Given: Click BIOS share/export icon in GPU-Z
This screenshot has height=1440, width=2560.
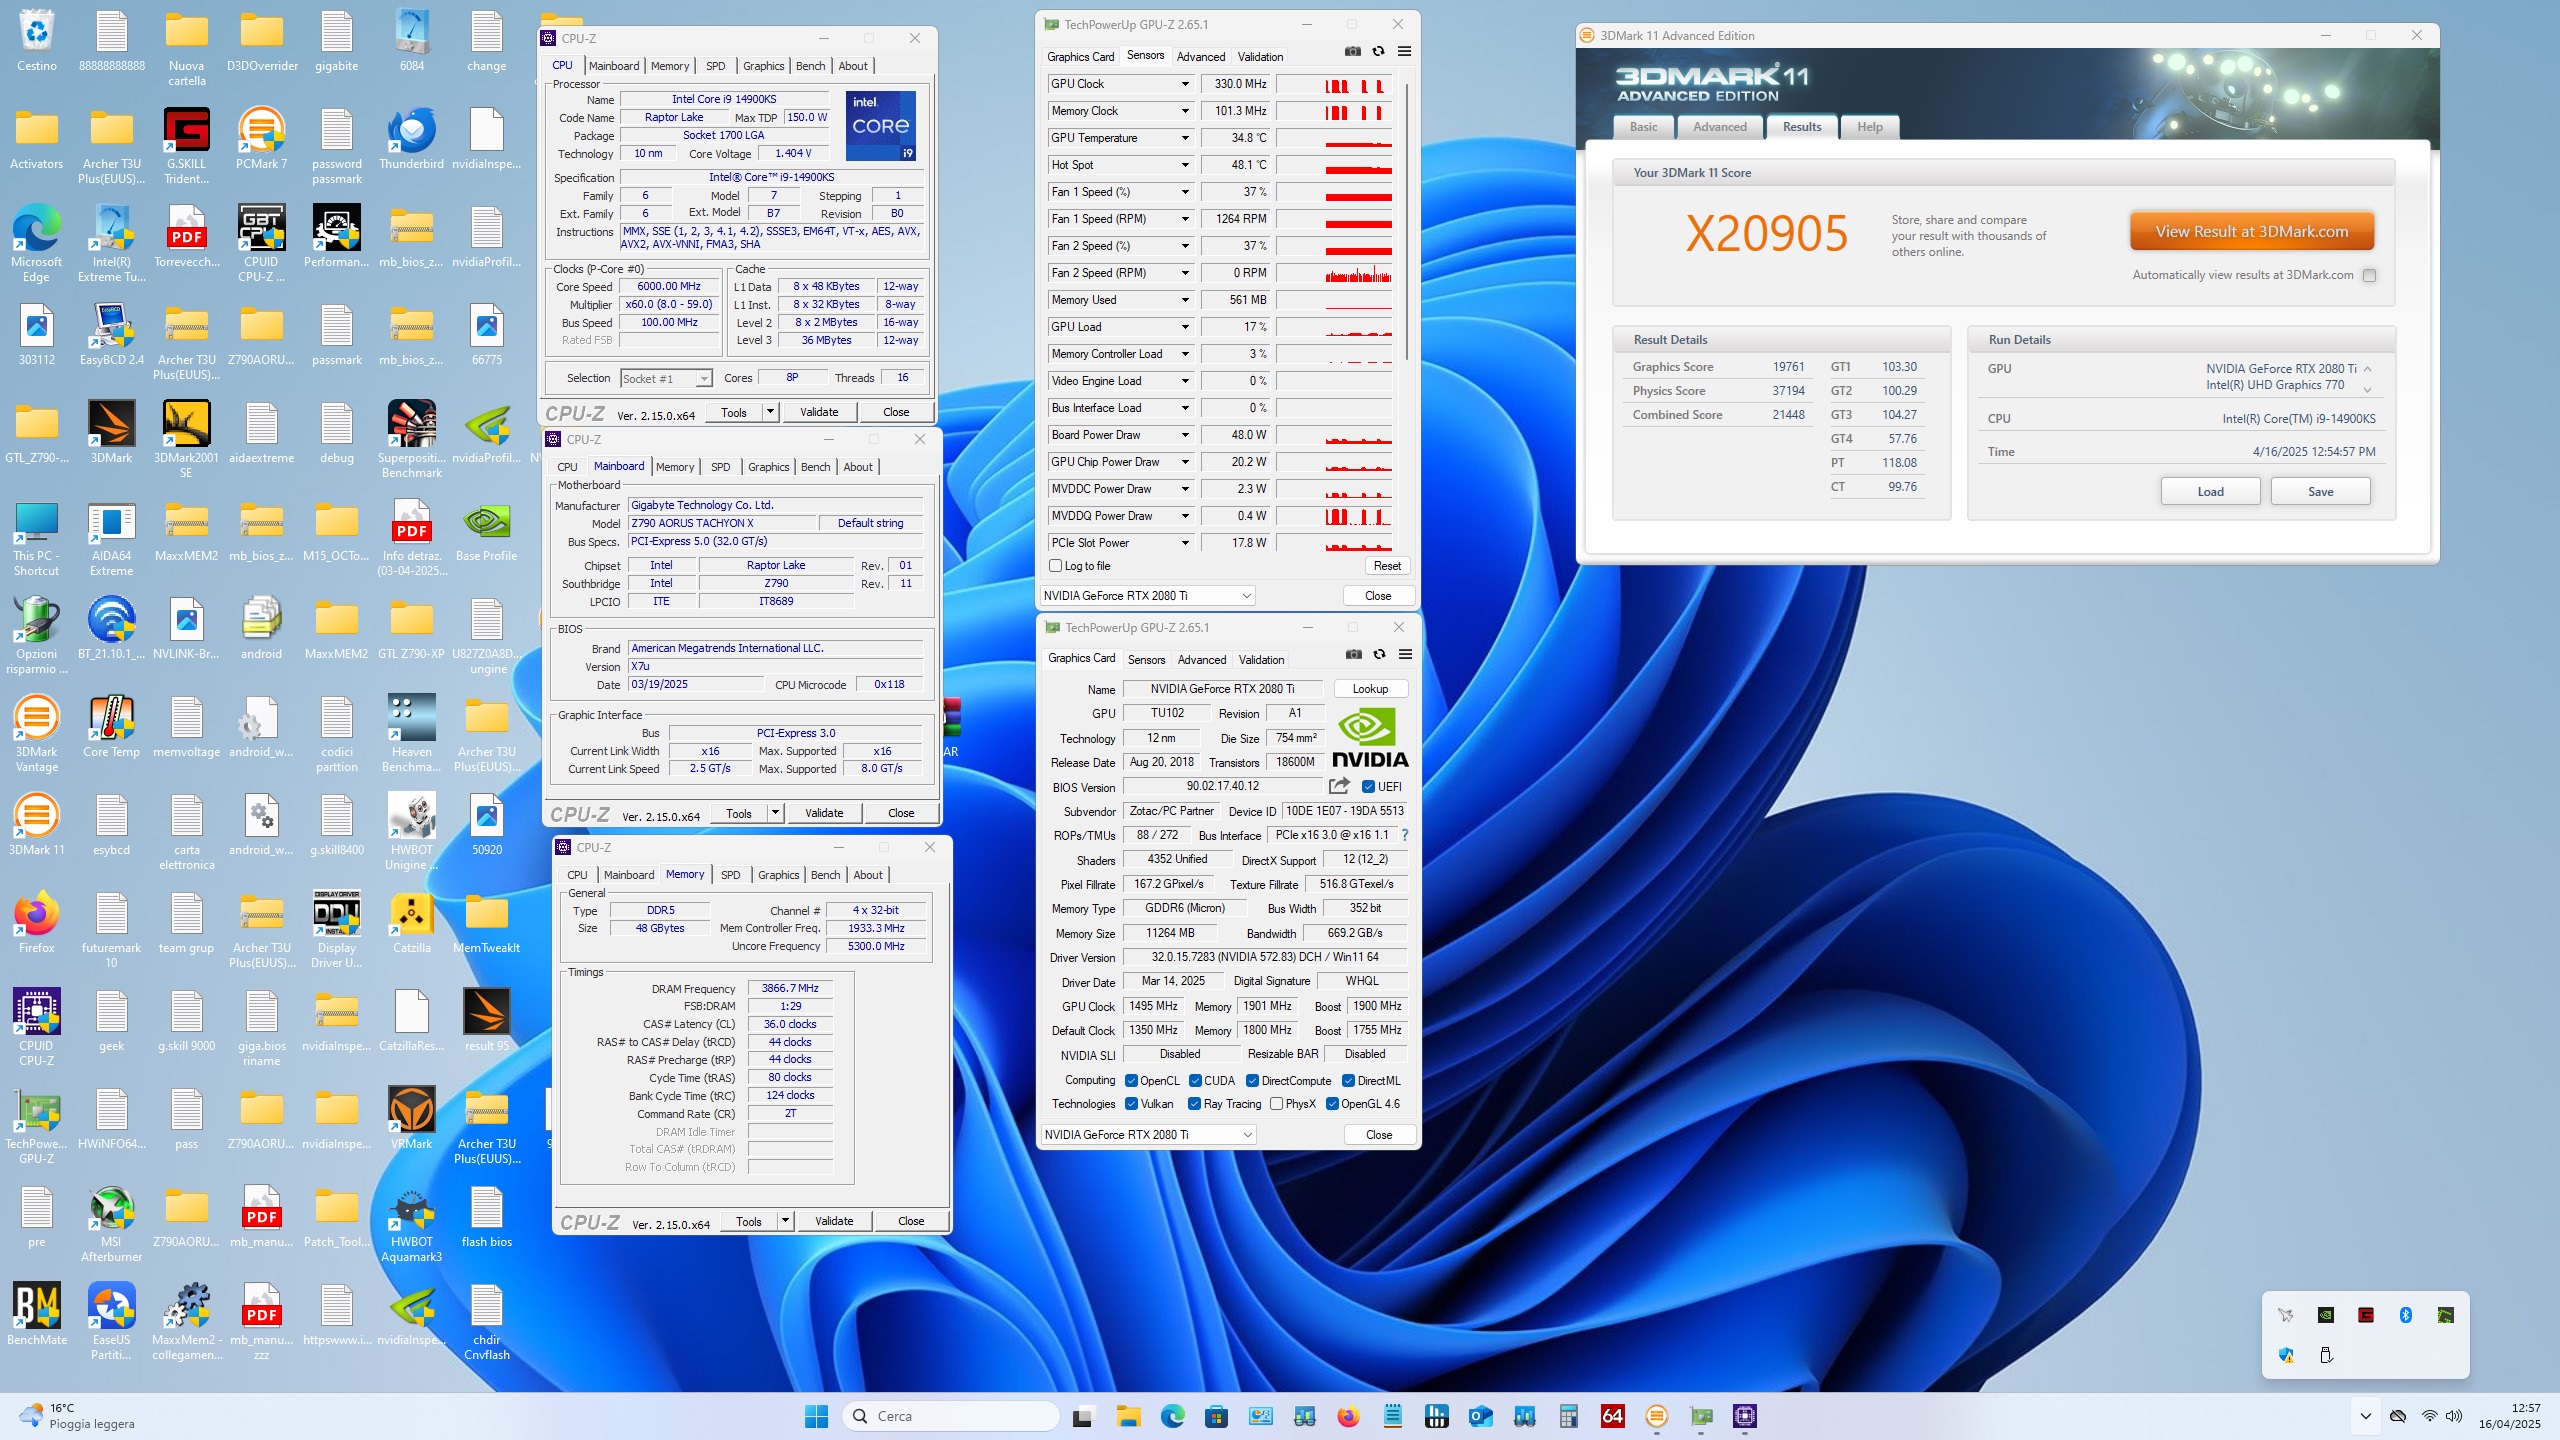Looking at the screenshot, I should [1340, 786].
